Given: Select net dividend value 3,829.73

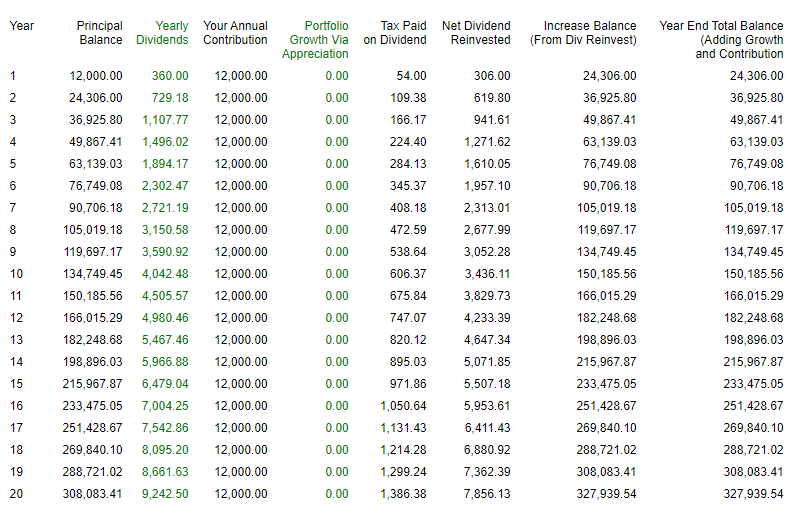Looking at the screenshot, I should click(487, 296).
